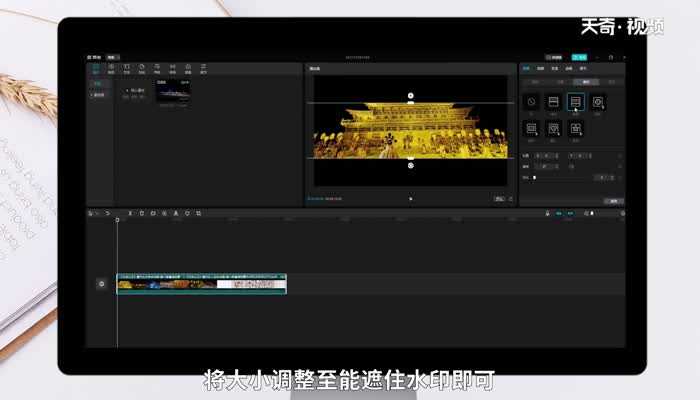Open the Effects tab in the top toolbar
The height and width of the screenshot is (400, 700).
(157, 69)
